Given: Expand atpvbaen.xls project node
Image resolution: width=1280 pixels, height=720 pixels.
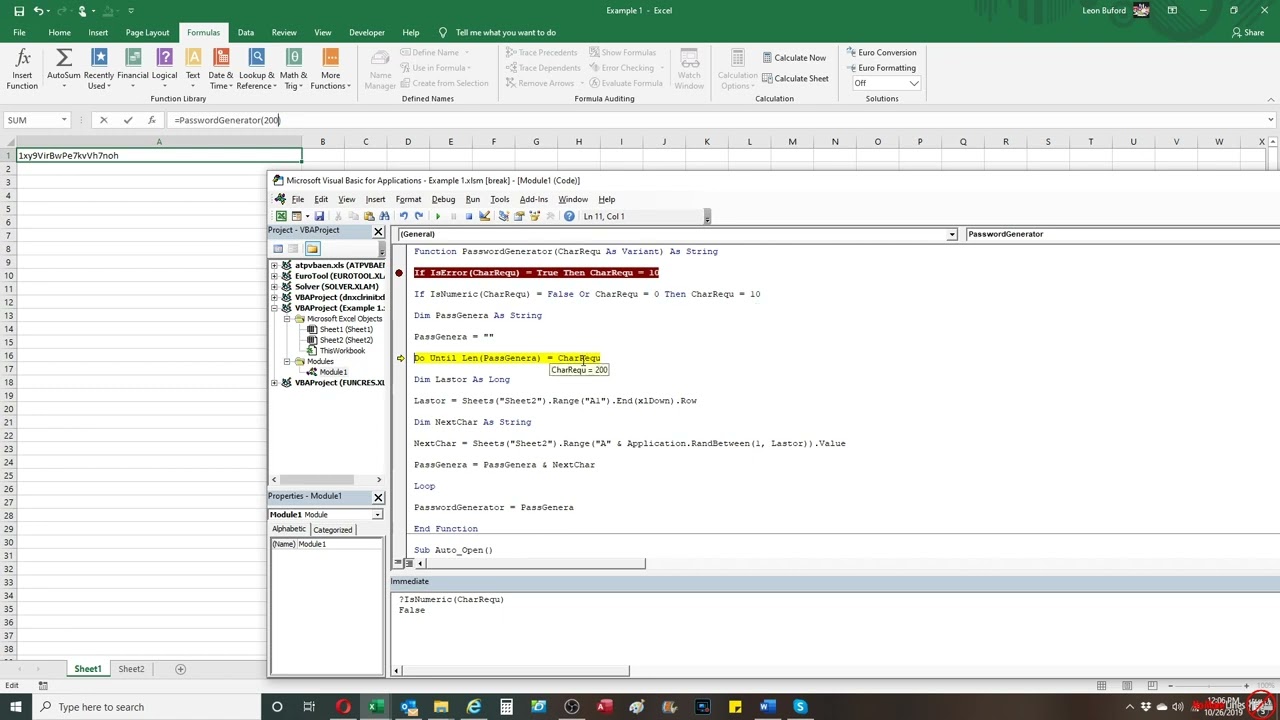Looking at the screenshot, I should (275, 265).
